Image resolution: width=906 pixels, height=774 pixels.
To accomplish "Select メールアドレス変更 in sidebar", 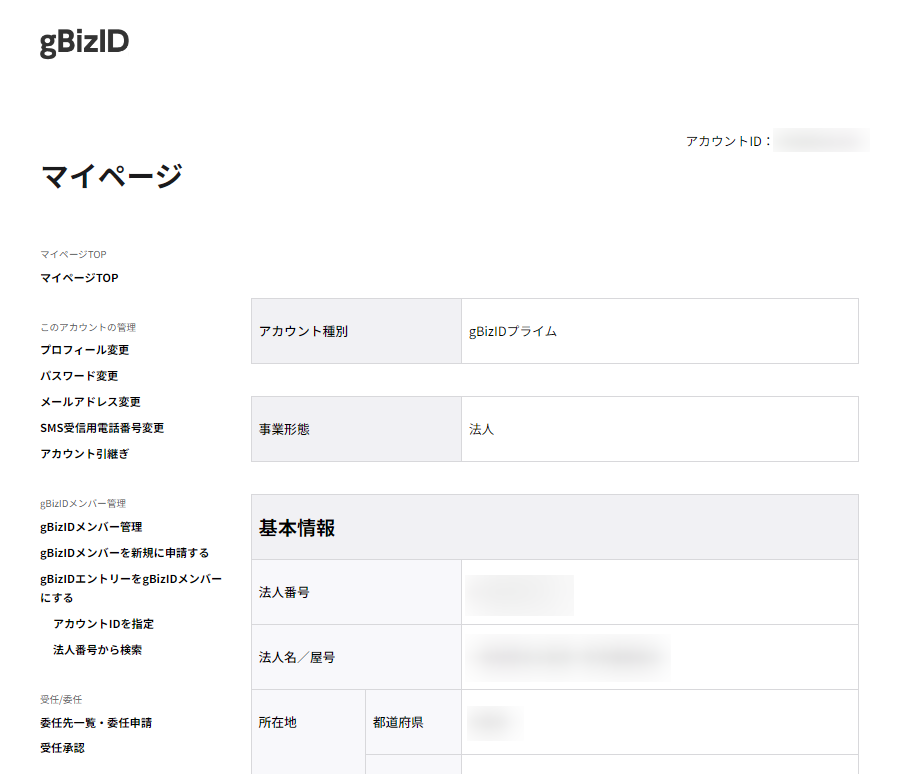I will pyautogui.click(x=90, y=402).
